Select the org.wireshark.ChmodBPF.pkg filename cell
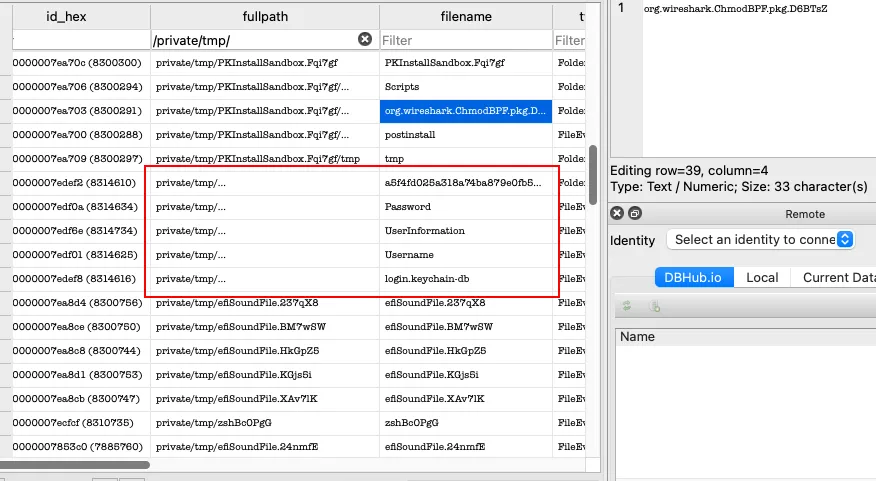Viewport: 876px width, 481px height. pyautogui.click(x=466, y=111)
